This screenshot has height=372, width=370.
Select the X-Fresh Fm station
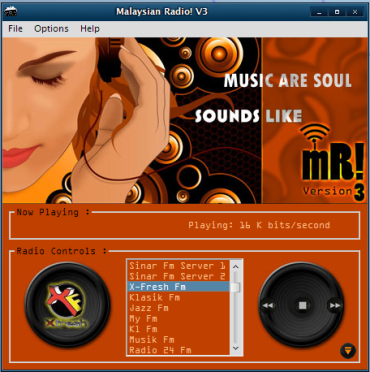(x=178, y=287)
